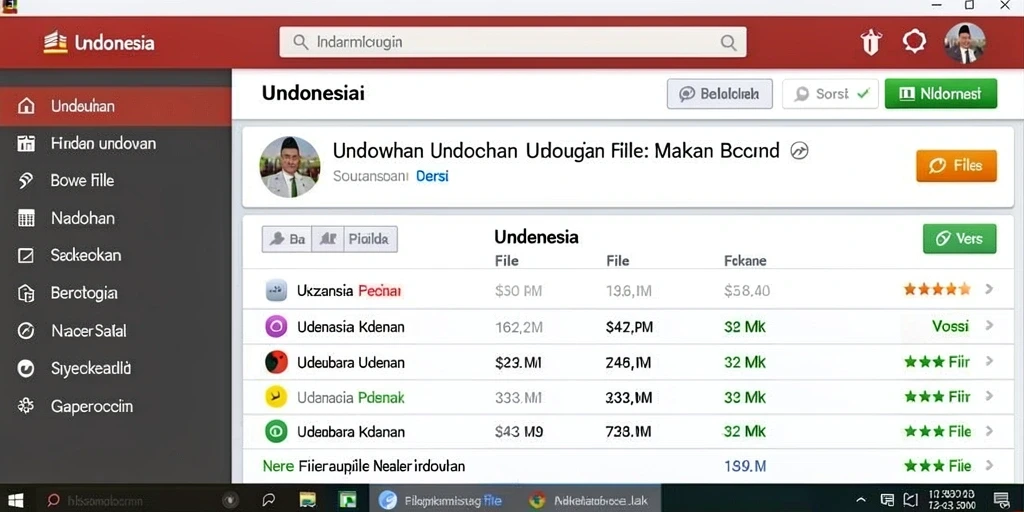Viewport: 1024px width, 512px height.
Task: Focus the Indarmlcugin search field
Action: 513,42
